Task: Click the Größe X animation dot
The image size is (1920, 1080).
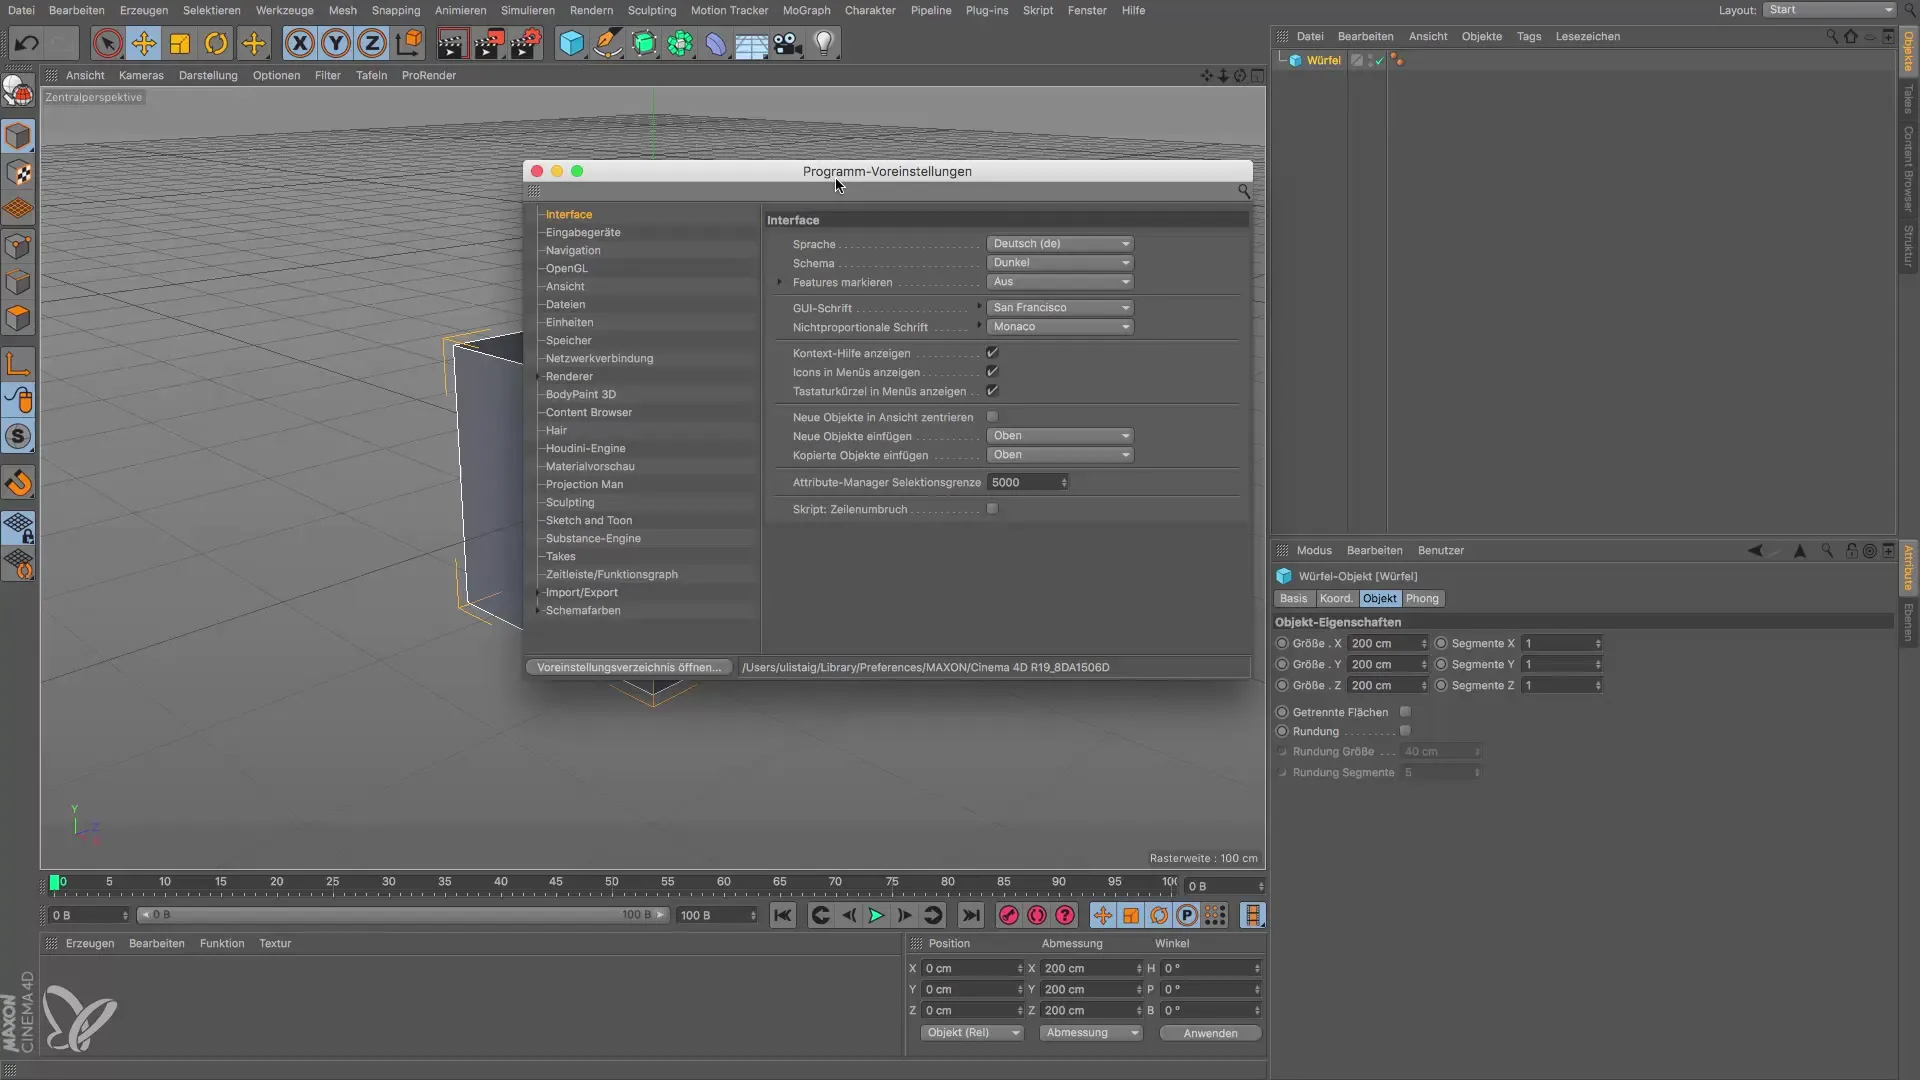Action: [x=1282, y=643]
